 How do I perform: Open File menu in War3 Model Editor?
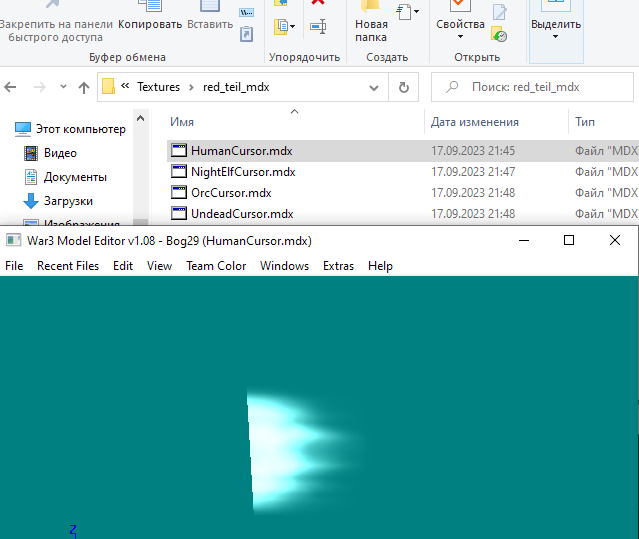[14, 266]
